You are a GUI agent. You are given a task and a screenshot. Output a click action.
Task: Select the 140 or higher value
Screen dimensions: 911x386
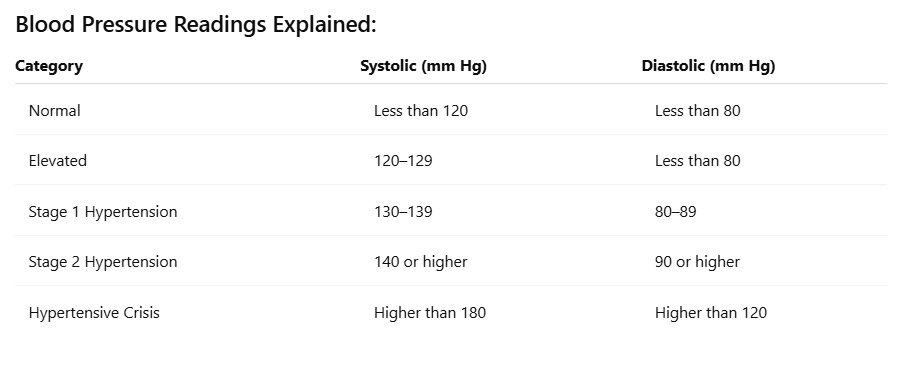coord(421,262)
